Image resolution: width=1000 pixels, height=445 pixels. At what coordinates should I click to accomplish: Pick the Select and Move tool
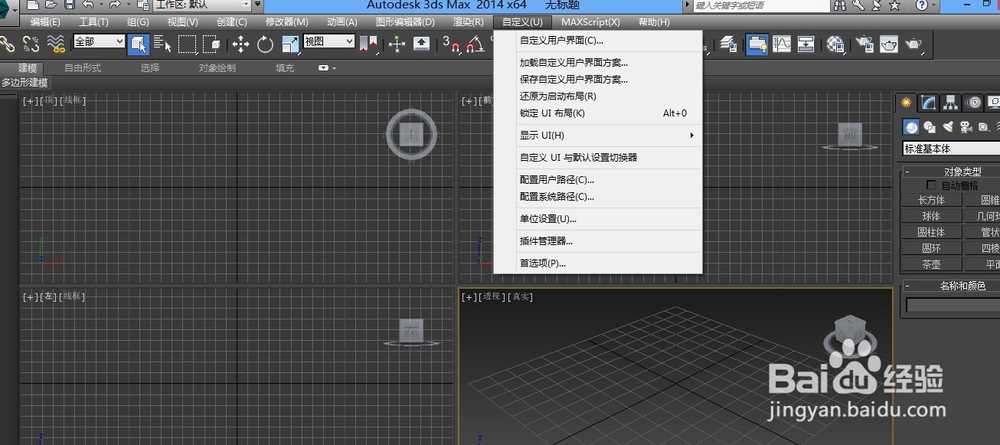tap(240, 44)
